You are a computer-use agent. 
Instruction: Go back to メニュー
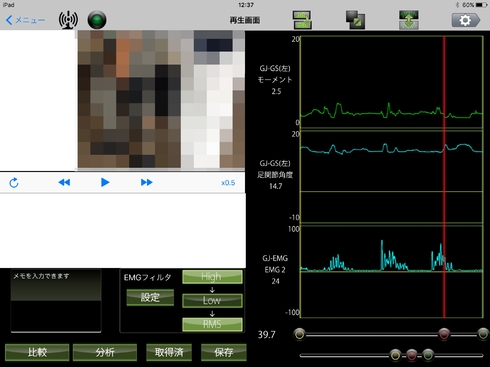coord(25,20)
